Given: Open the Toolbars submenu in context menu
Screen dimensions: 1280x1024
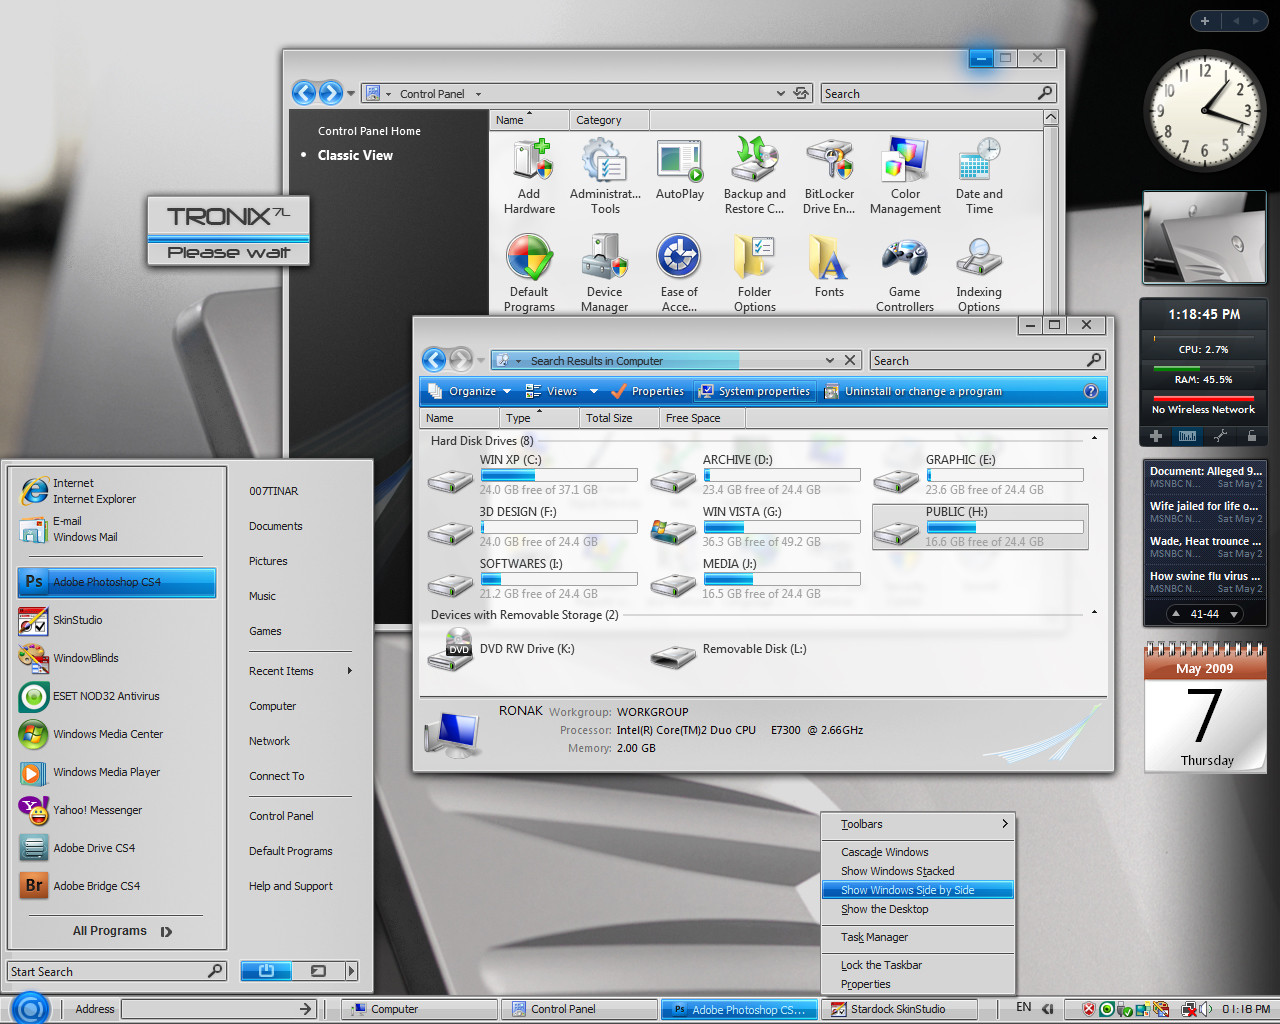Looking at the screenshot, I should [918, 824].
